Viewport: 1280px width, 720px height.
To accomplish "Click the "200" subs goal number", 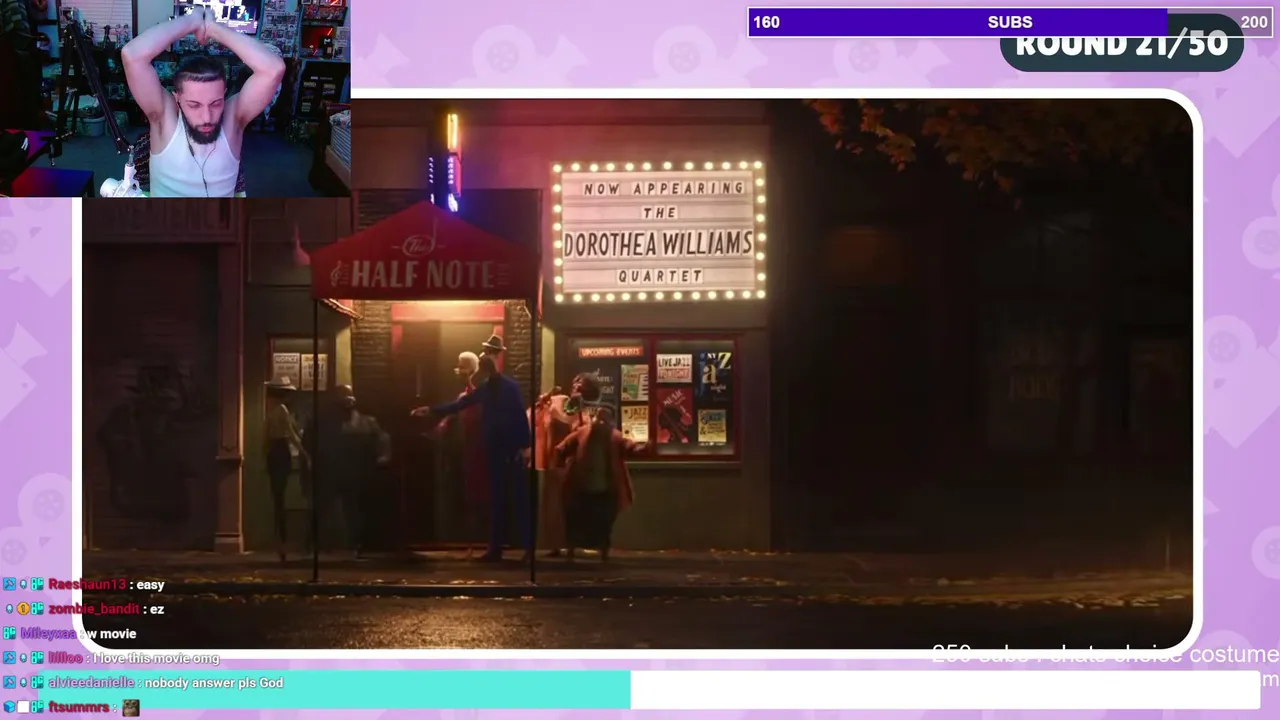I will 1253,22.
